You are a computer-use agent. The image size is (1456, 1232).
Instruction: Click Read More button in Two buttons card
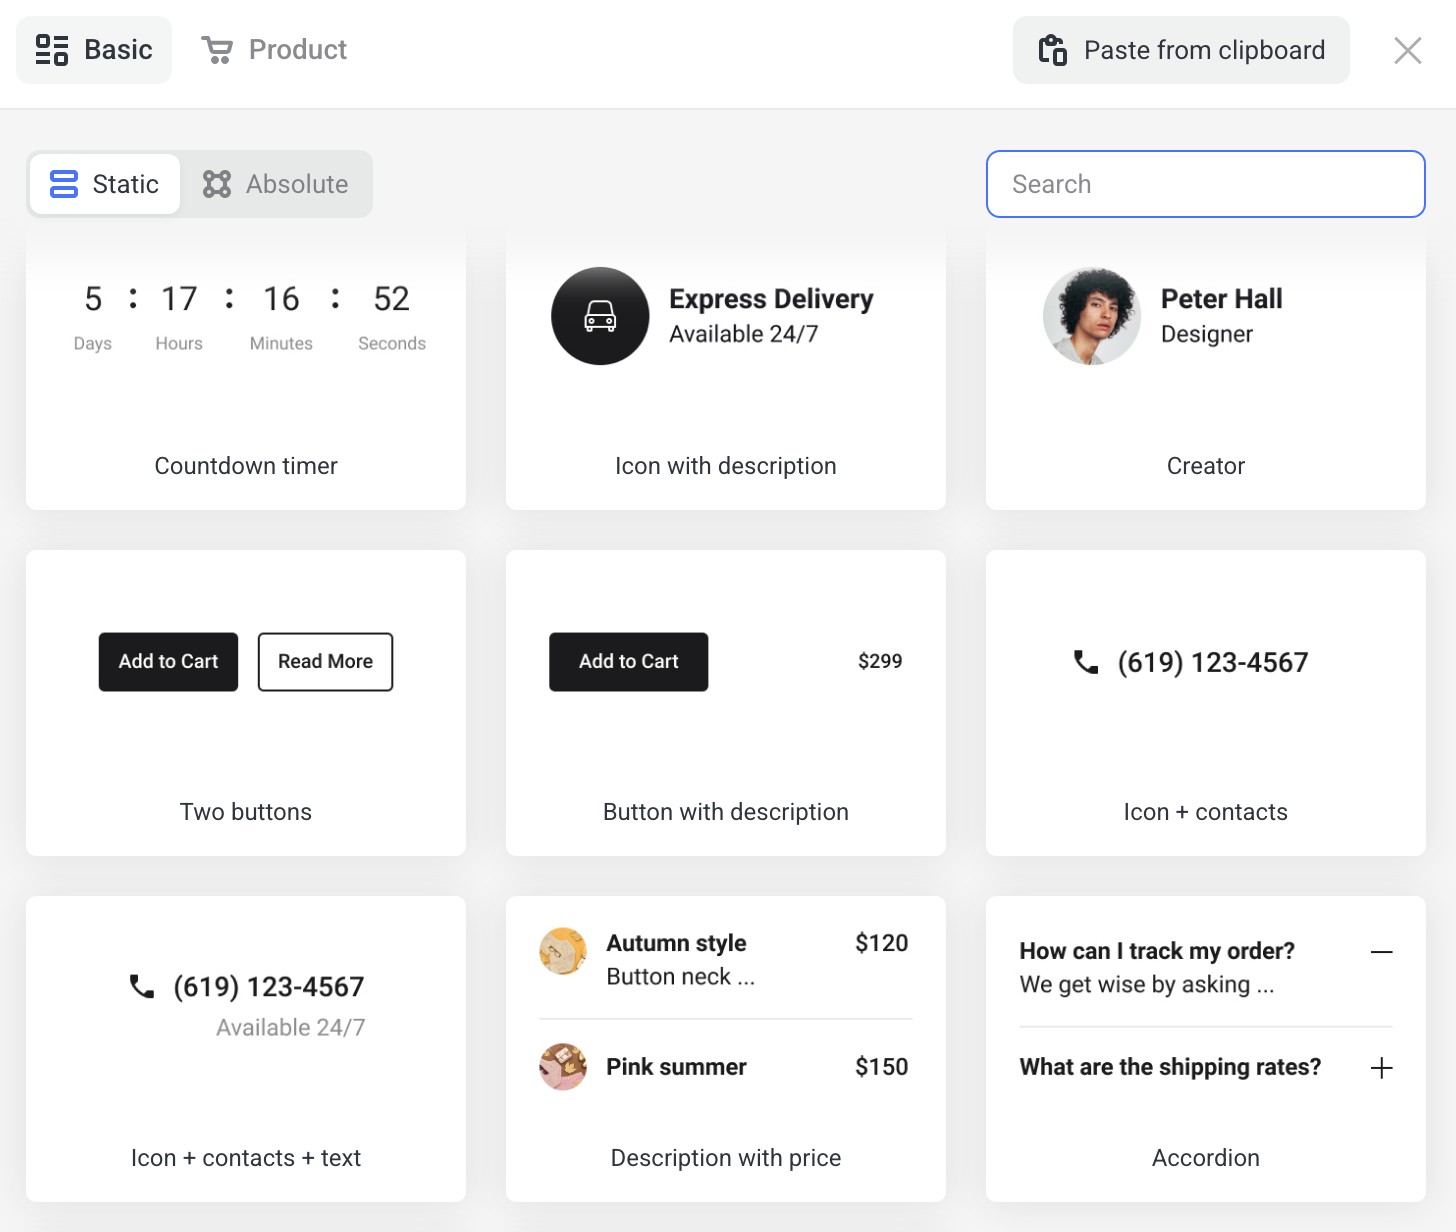[325, 662]
